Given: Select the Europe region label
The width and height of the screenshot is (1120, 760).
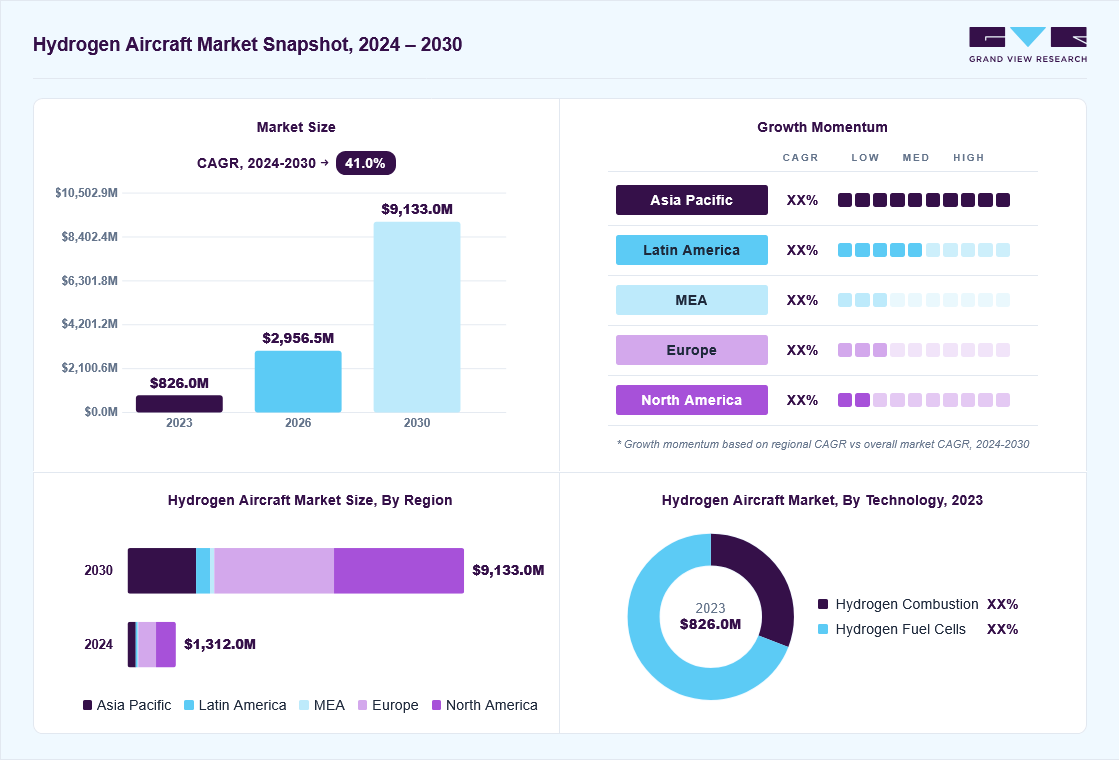Looking at the screenshot, I should (x=691, y=350).
